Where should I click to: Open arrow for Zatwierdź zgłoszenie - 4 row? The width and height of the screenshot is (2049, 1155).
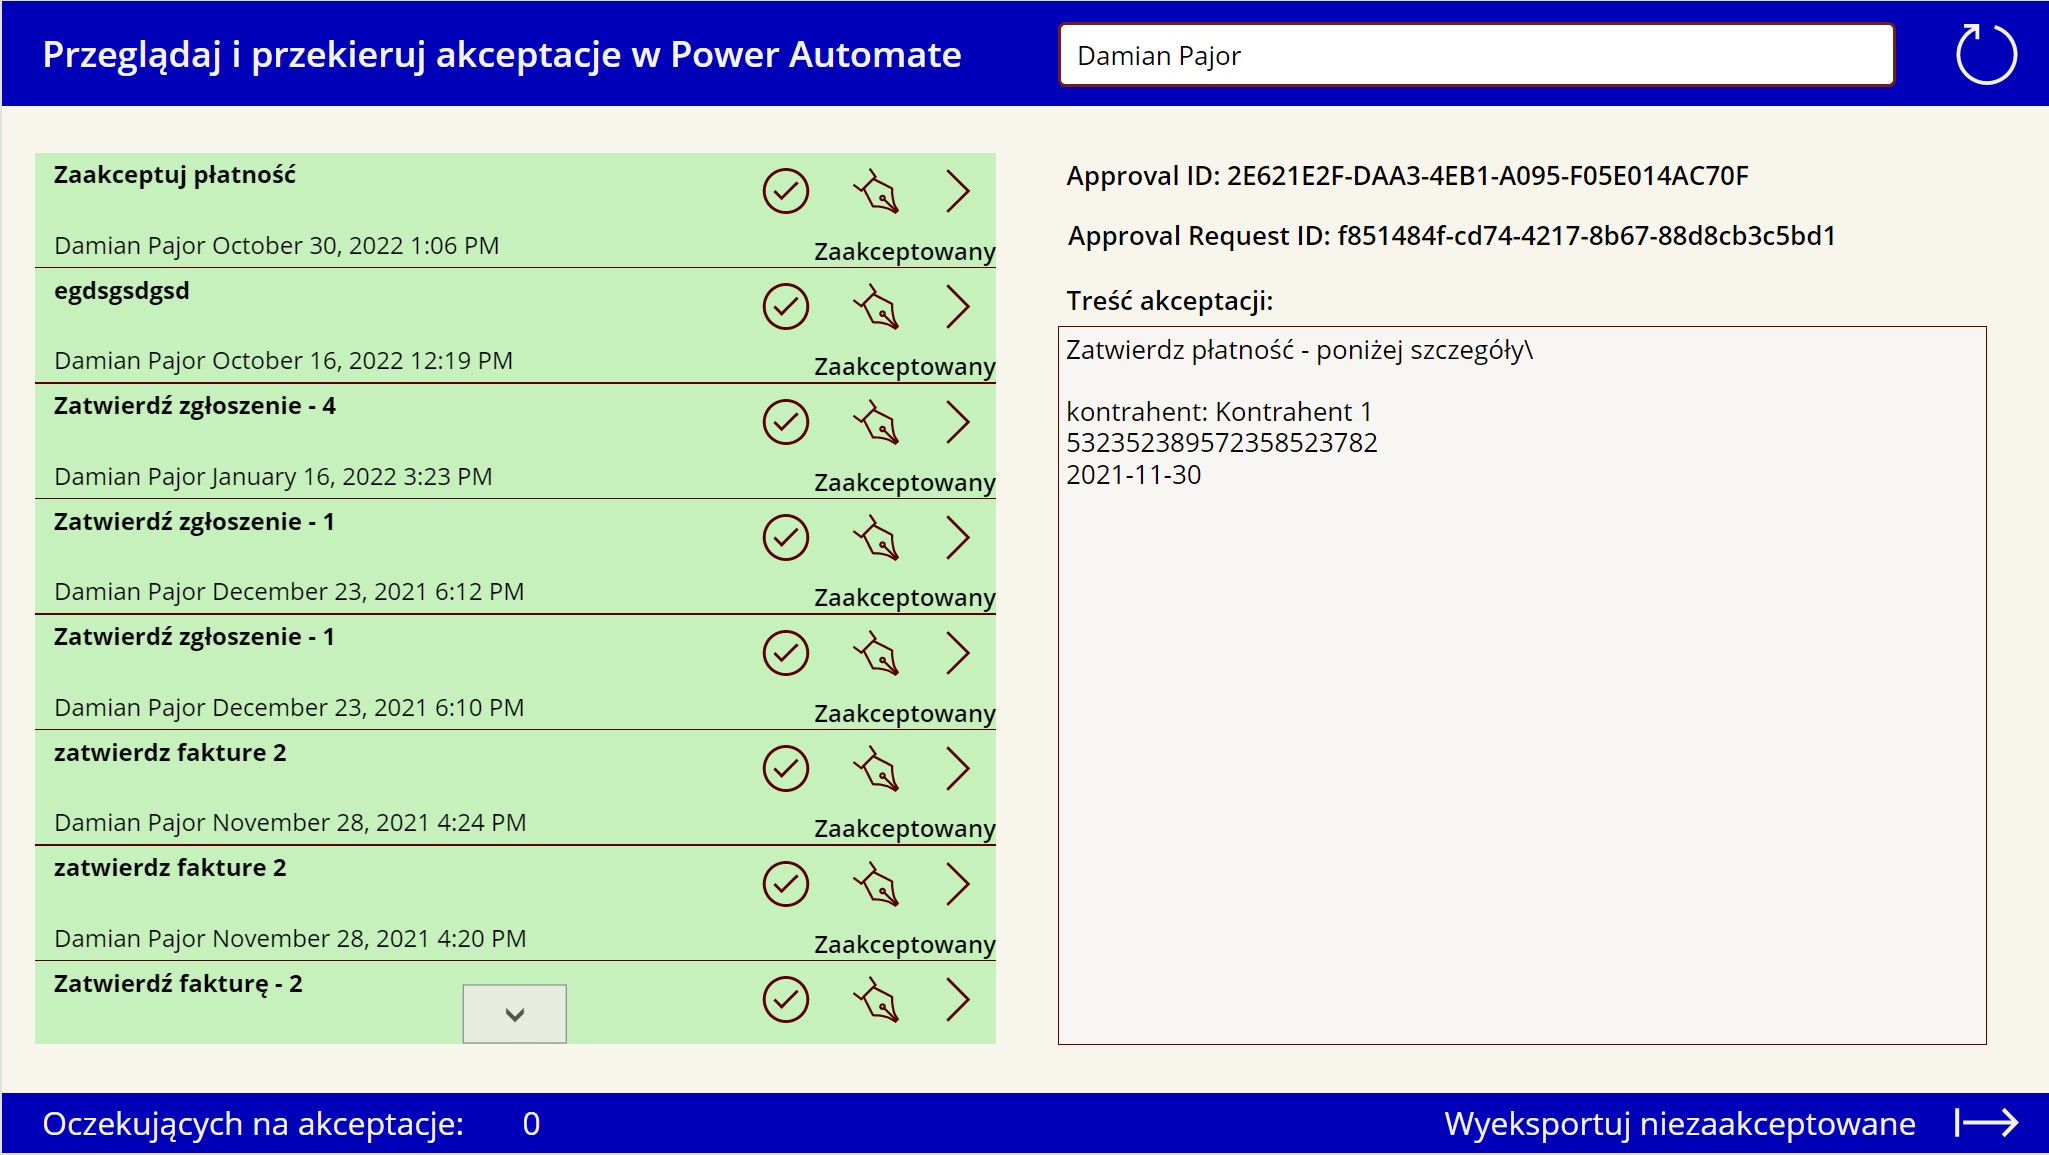click(x=958, y=422)
